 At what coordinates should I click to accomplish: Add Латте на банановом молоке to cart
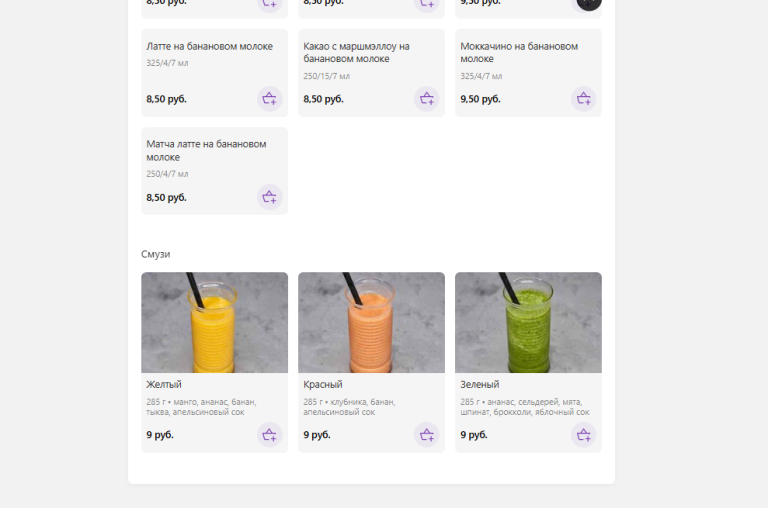(269, 98)
